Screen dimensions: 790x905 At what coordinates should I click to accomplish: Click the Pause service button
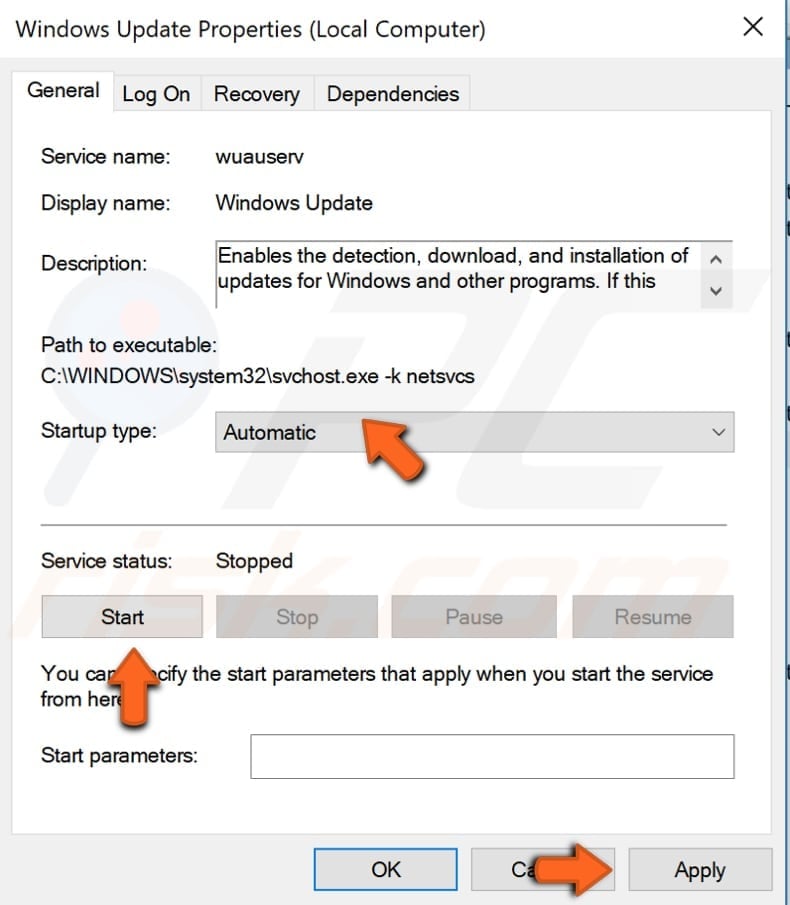click(x=473, y=617)
